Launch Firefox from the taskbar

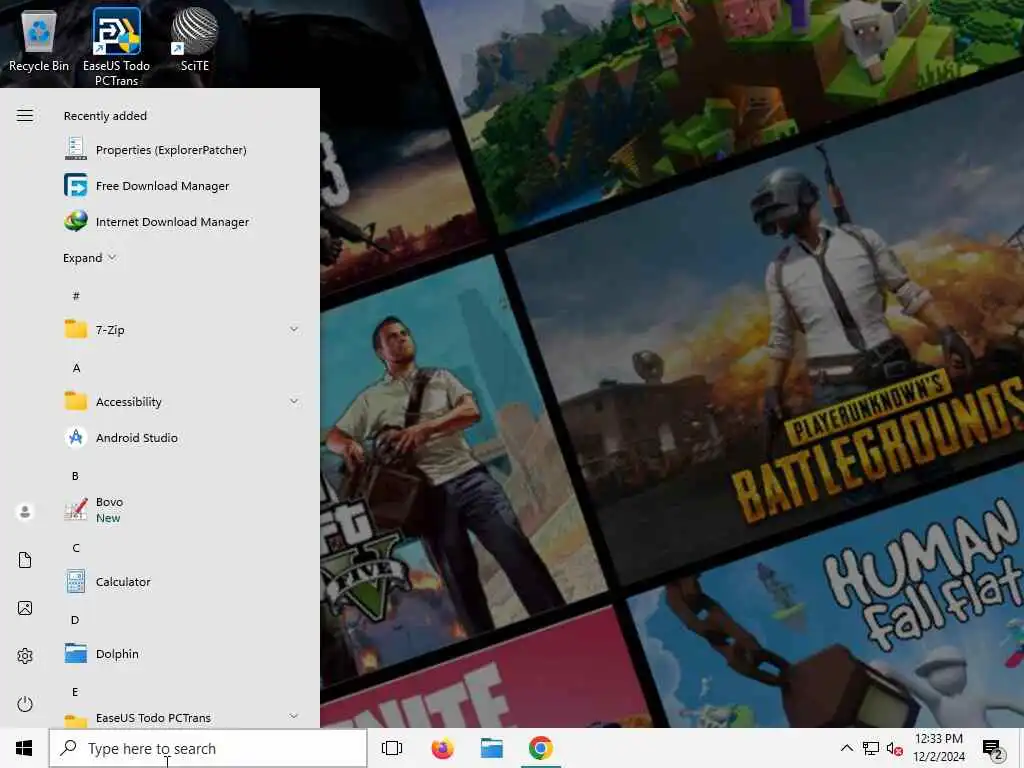pos(443,748)
